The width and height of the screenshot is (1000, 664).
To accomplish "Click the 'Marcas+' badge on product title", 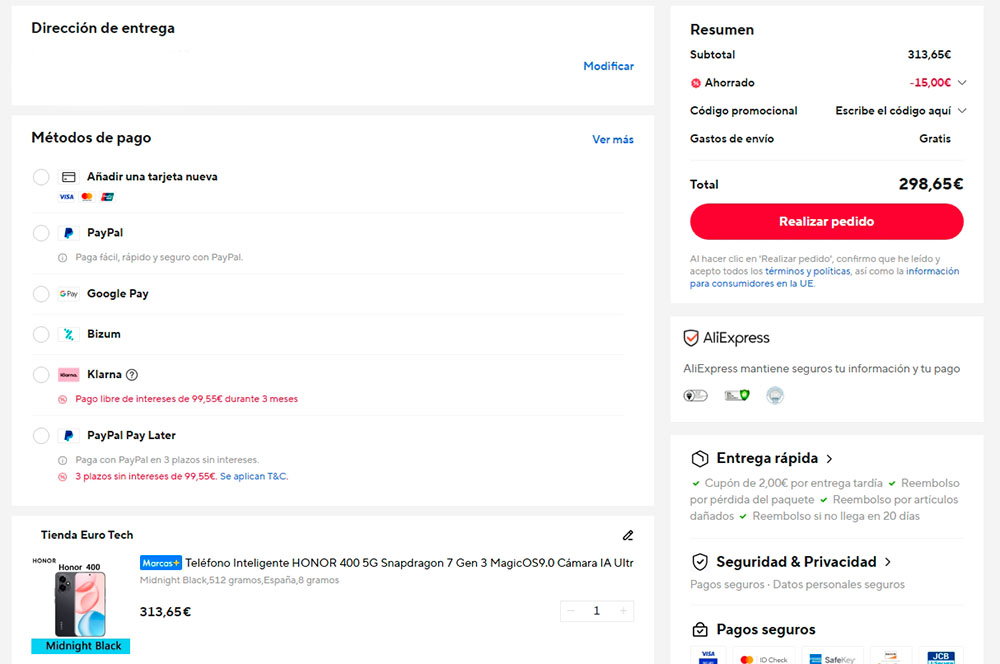I will [x=161, y=563].
